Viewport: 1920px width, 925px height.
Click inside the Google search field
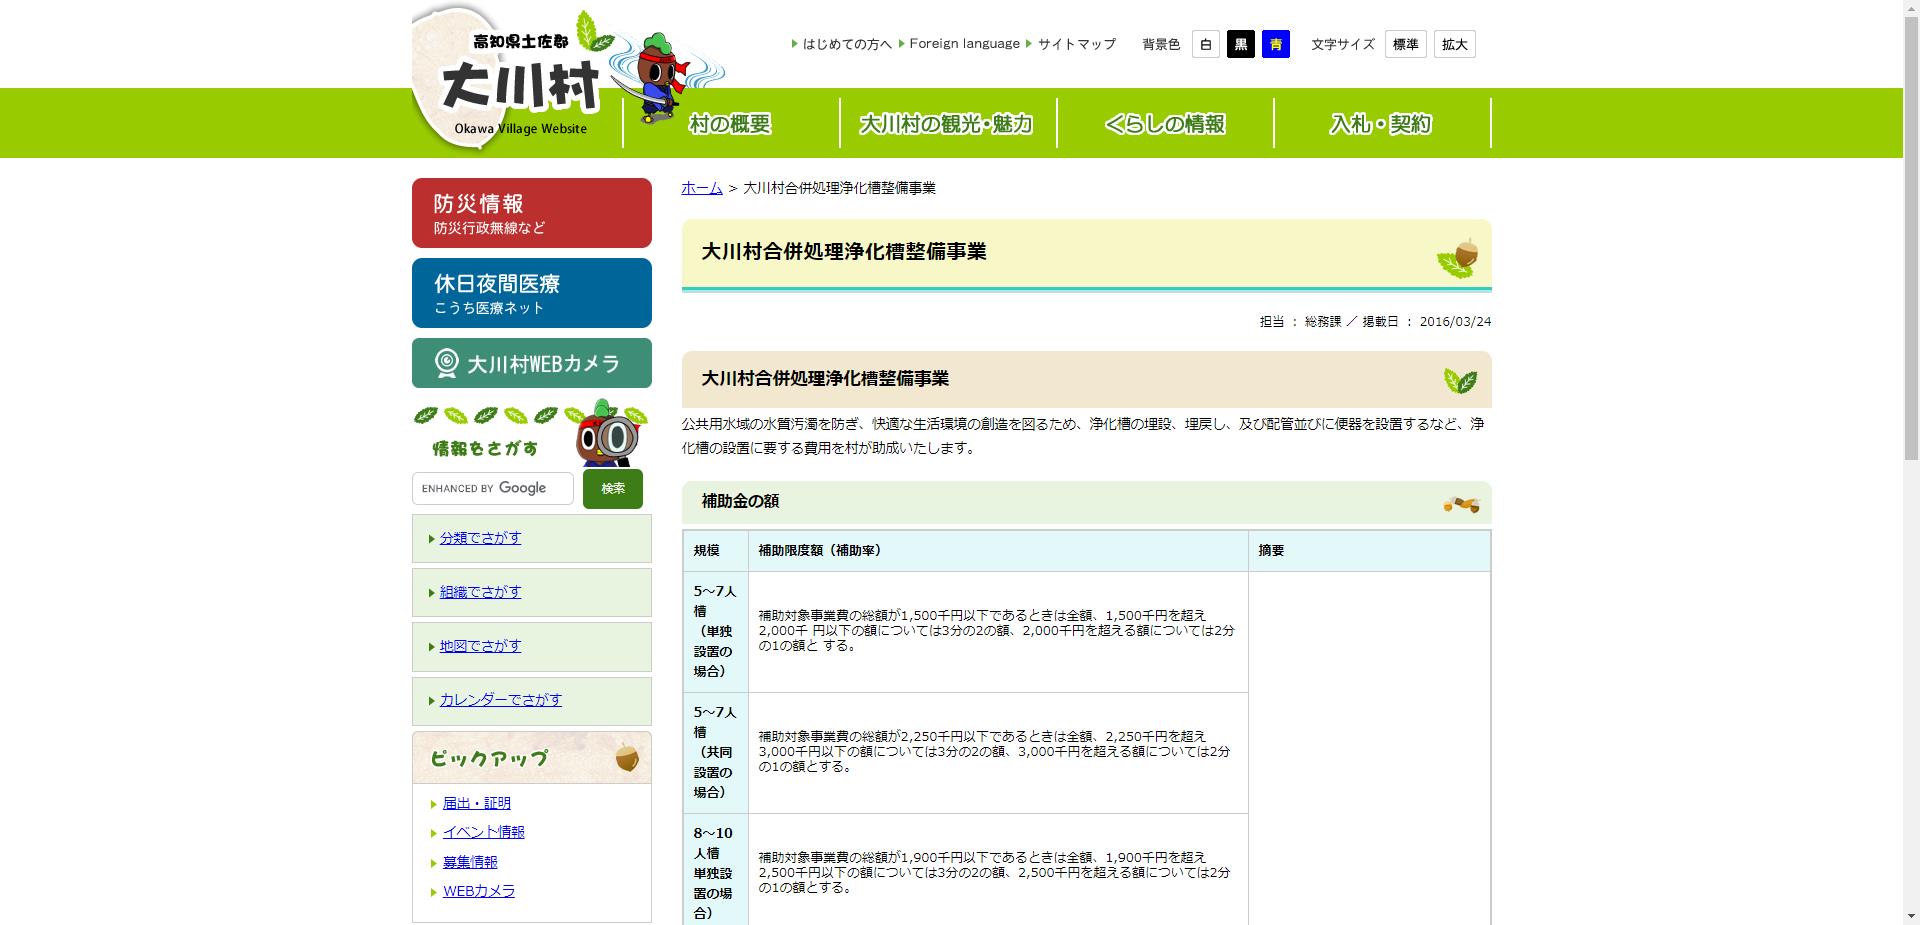[492, 488]
